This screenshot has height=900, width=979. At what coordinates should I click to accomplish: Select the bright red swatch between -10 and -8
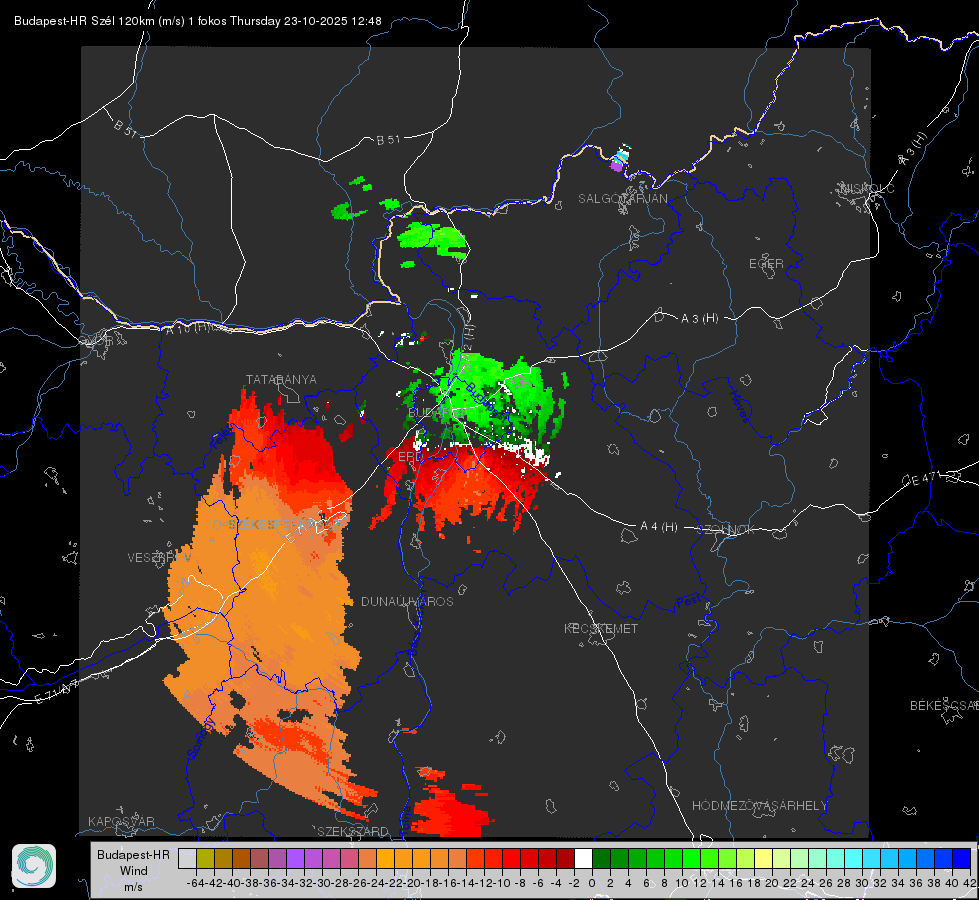pos(511,858)
